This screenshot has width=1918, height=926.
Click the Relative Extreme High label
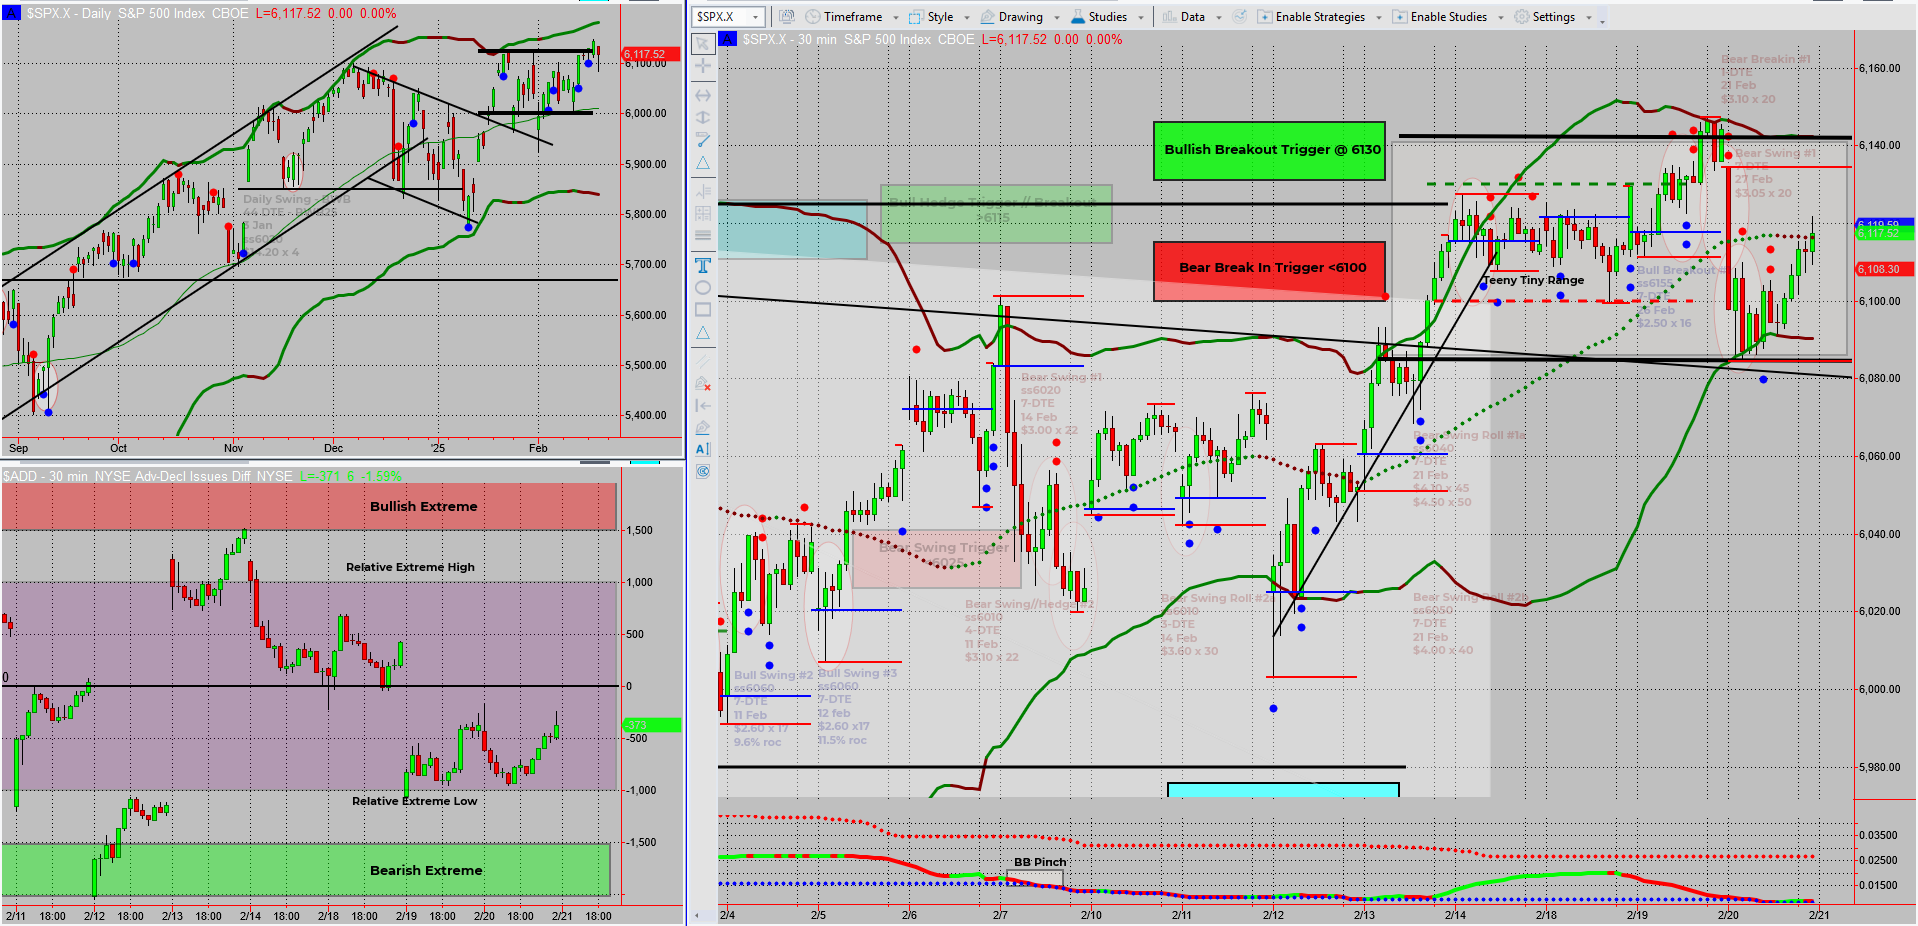coord(410,567)
